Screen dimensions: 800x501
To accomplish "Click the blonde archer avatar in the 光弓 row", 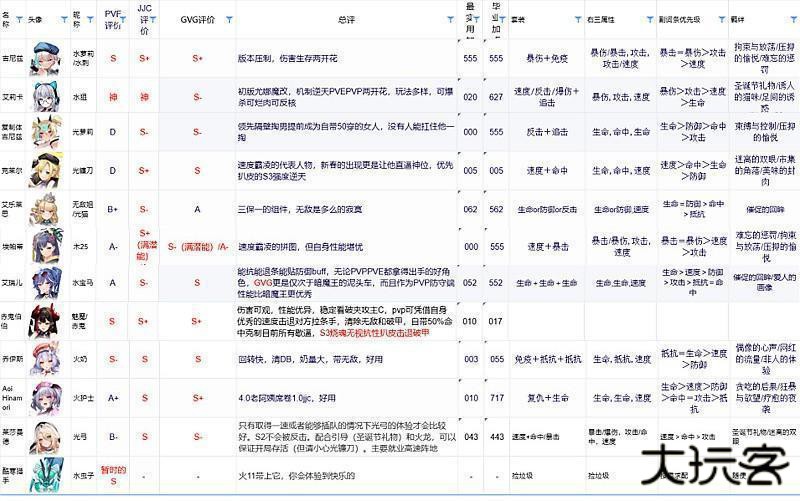I will pos(47,437).
